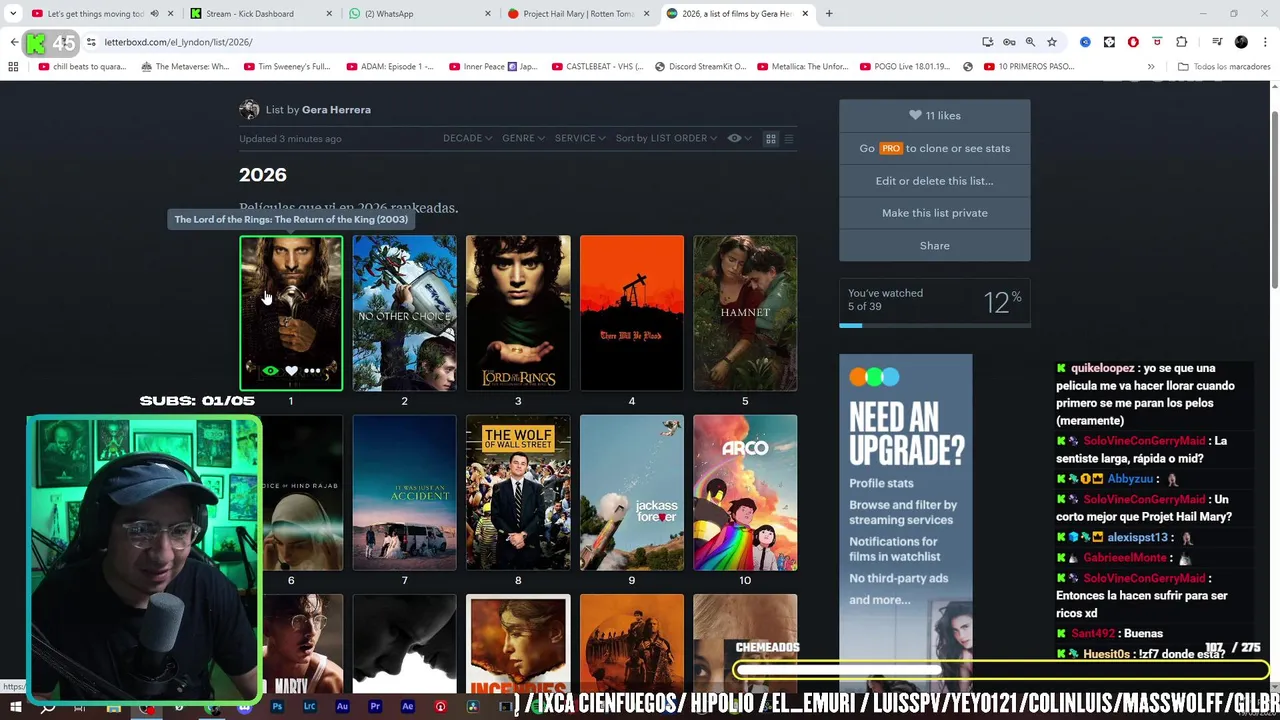Open It Was Just an Accident poster
Image resolution: width=1280 pixels, height=720 pixels.
pos(404,493)
